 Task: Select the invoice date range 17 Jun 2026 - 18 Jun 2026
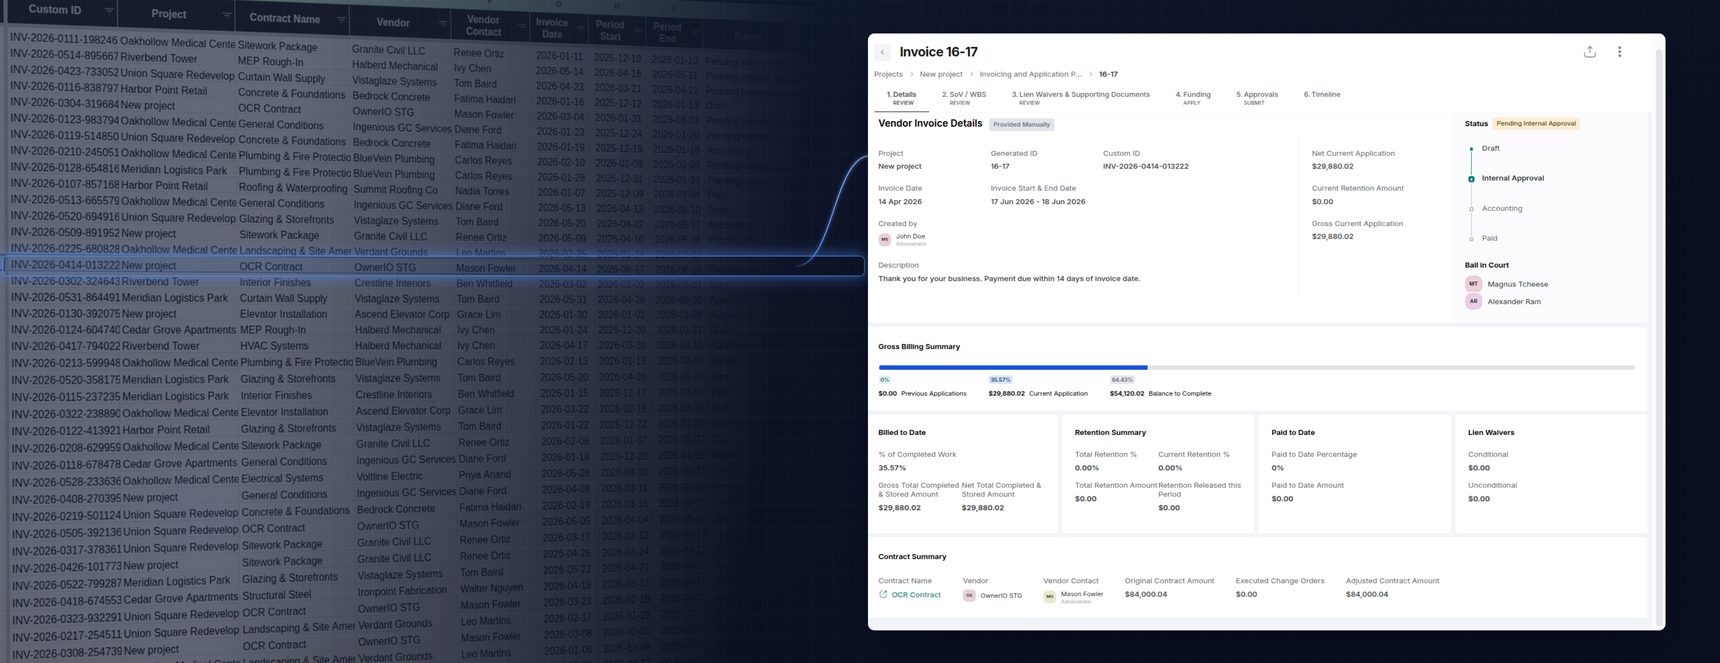click(1037, 202)
